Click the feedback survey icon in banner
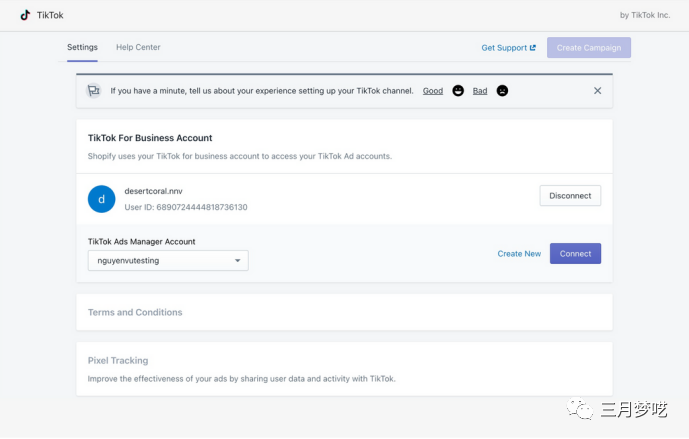689x439 pixels. click(x=94, y=91)
